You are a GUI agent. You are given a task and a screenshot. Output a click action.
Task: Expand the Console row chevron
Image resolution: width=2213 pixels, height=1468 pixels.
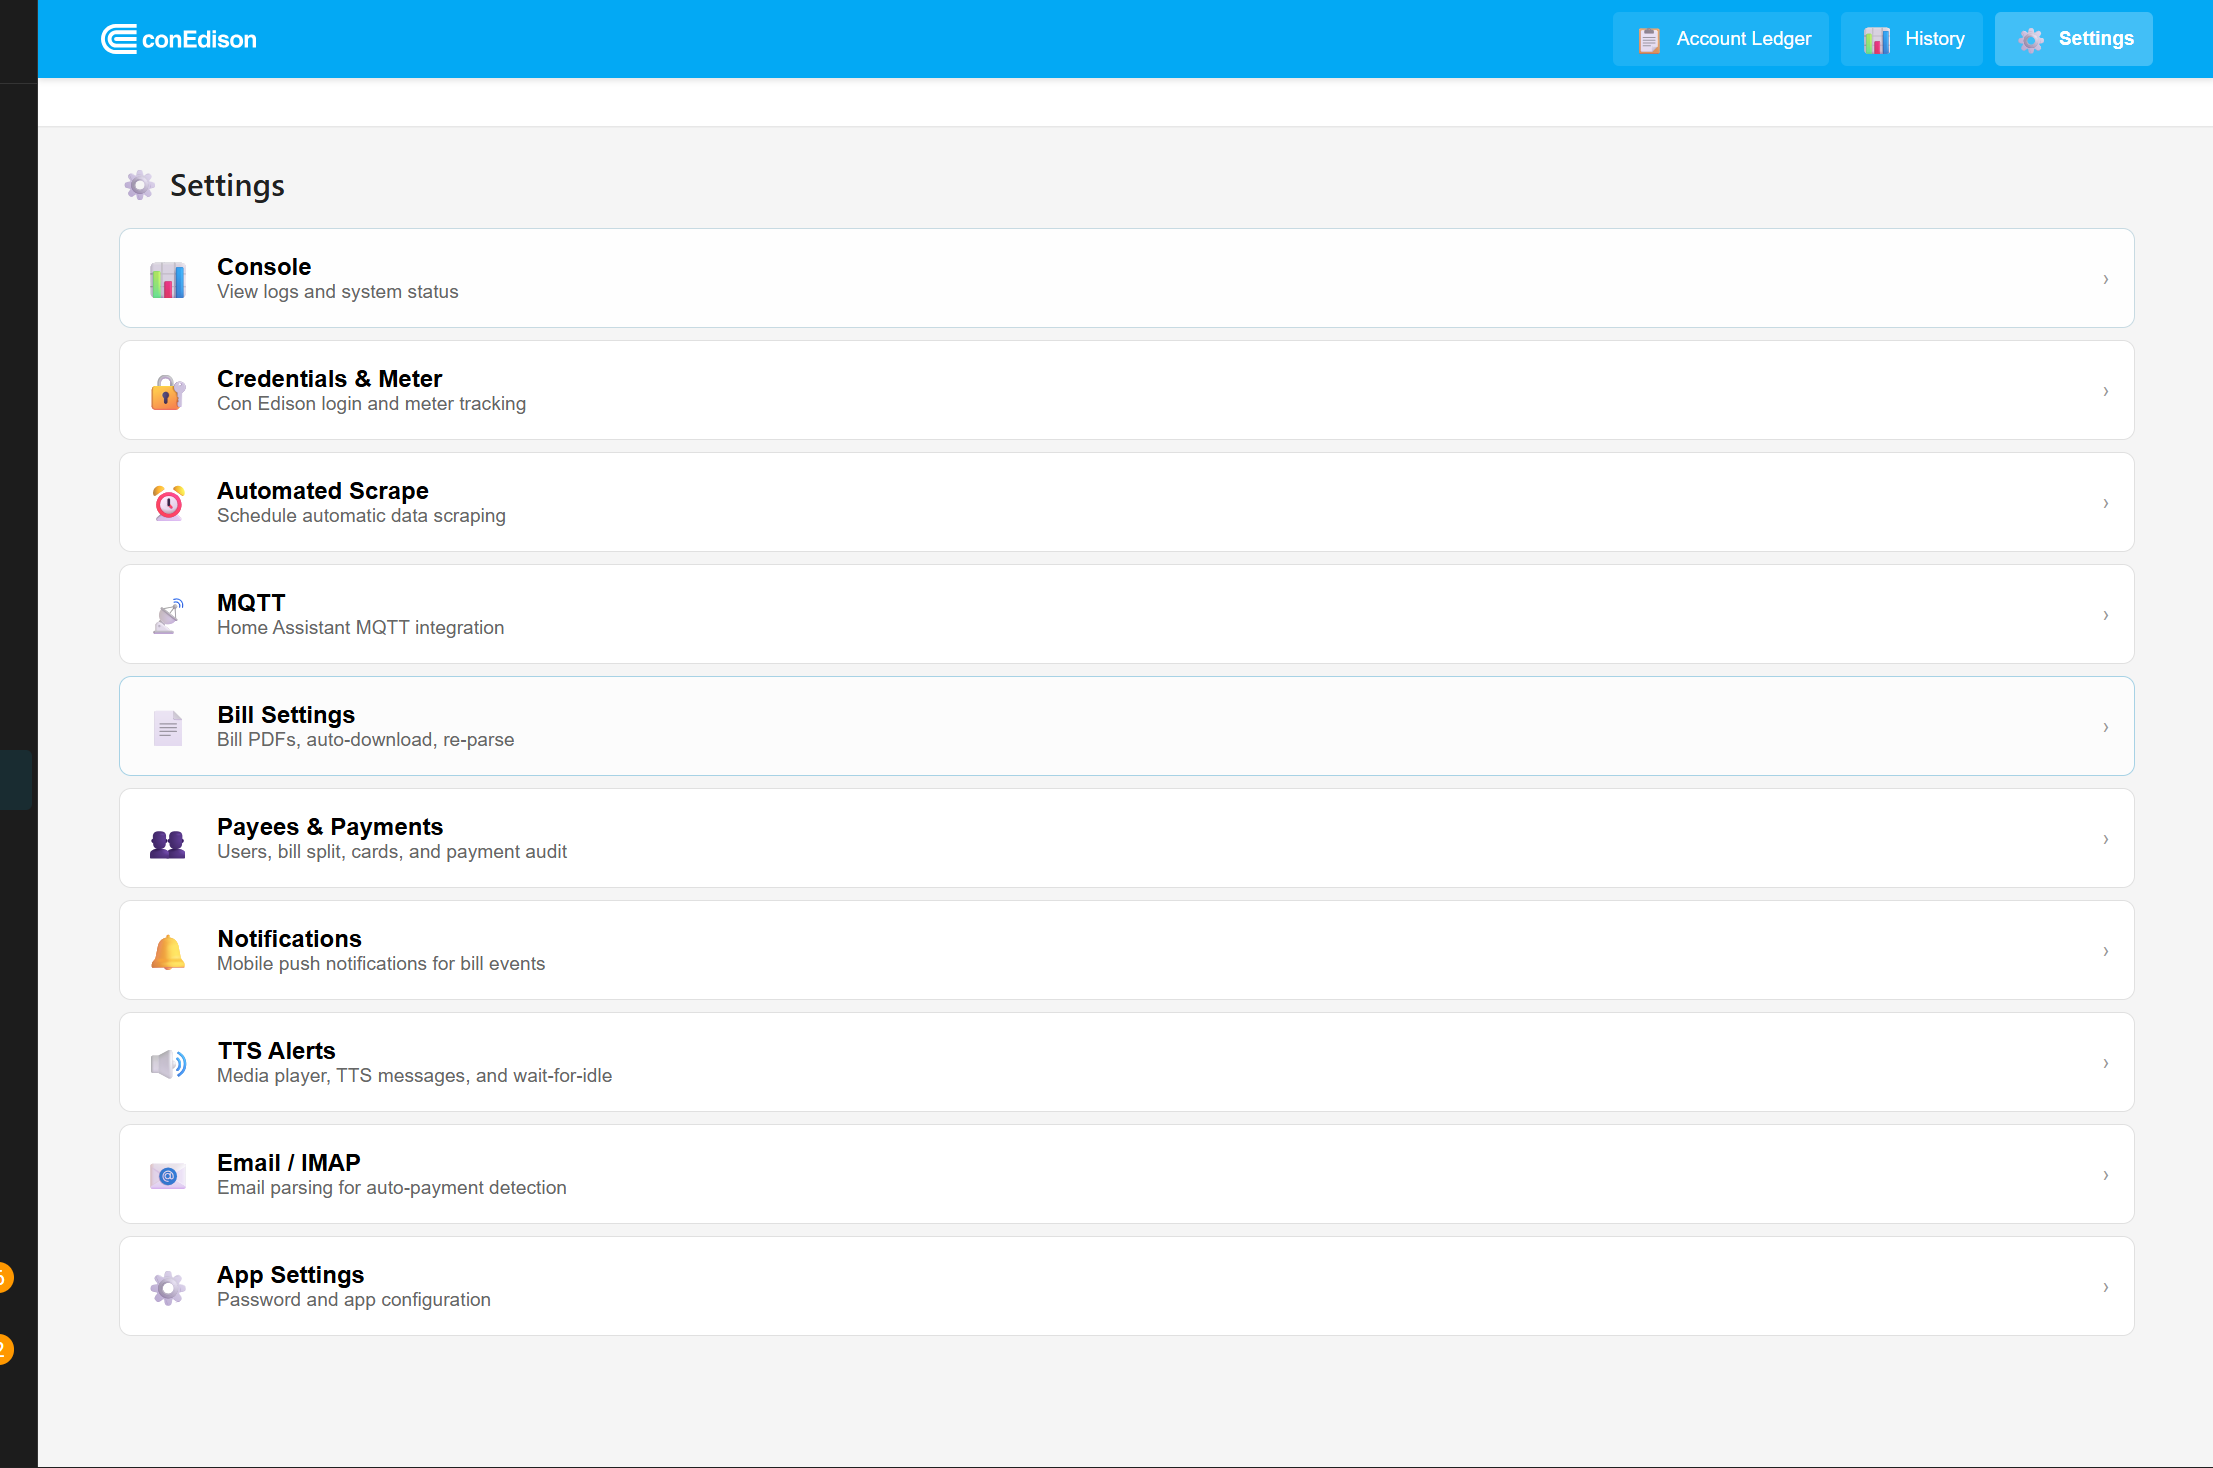point(2105,279)
